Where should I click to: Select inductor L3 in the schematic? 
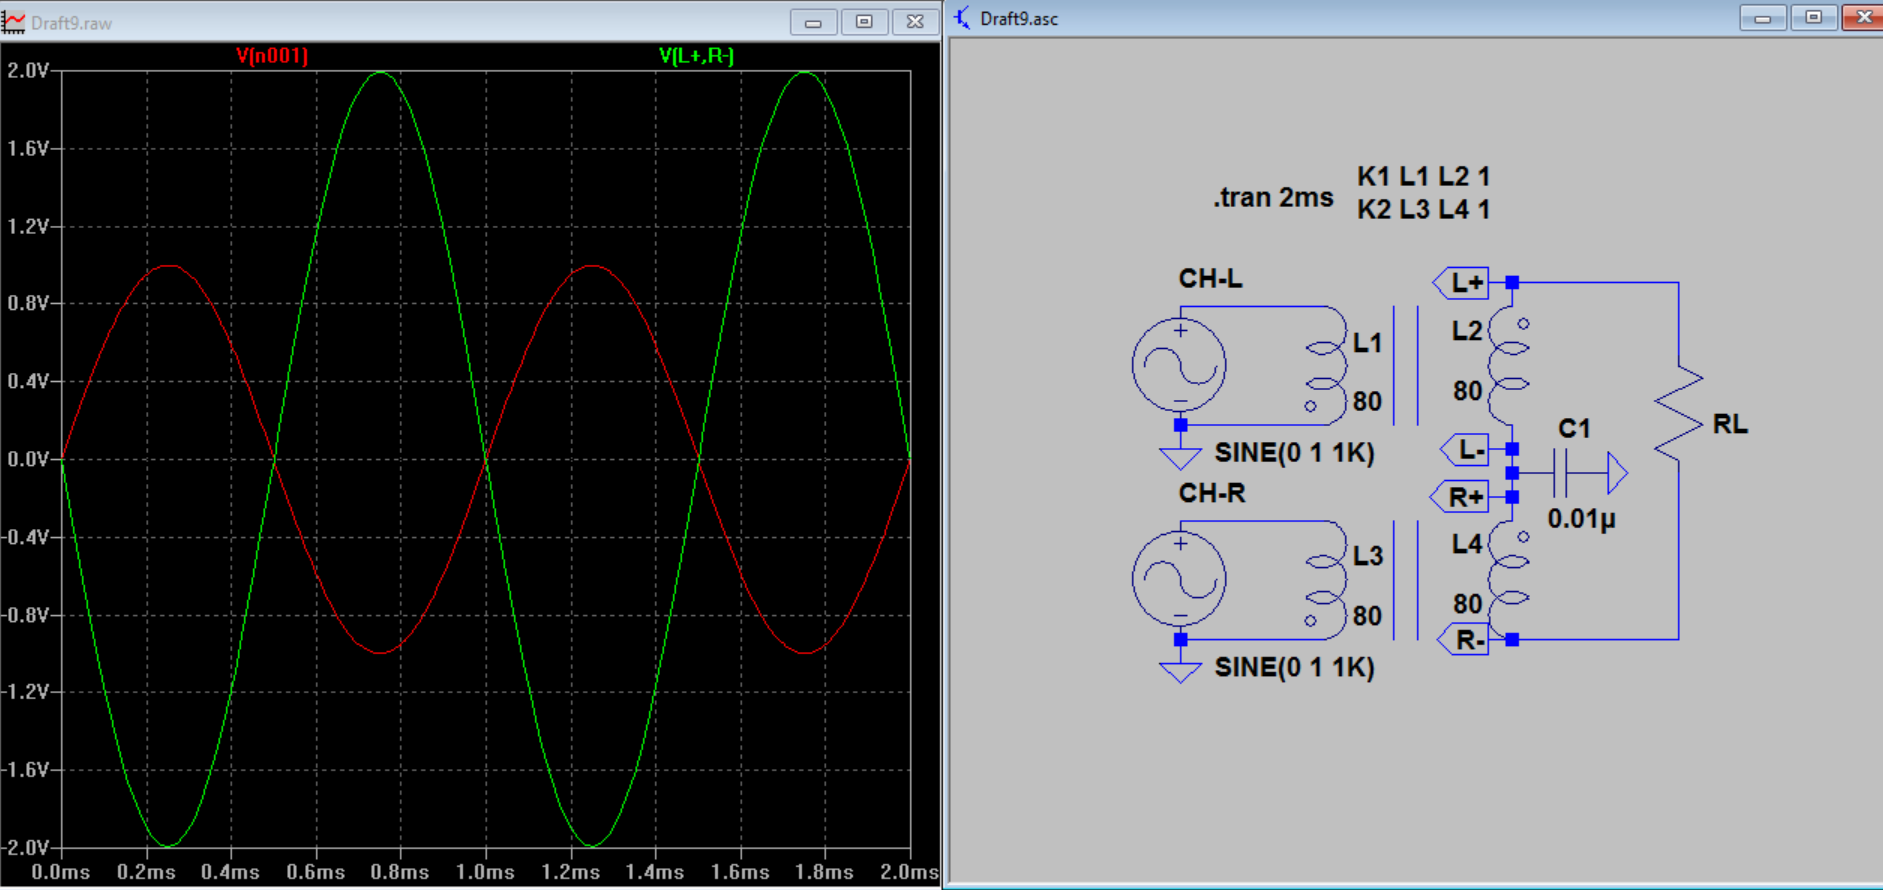(1327, 580)
